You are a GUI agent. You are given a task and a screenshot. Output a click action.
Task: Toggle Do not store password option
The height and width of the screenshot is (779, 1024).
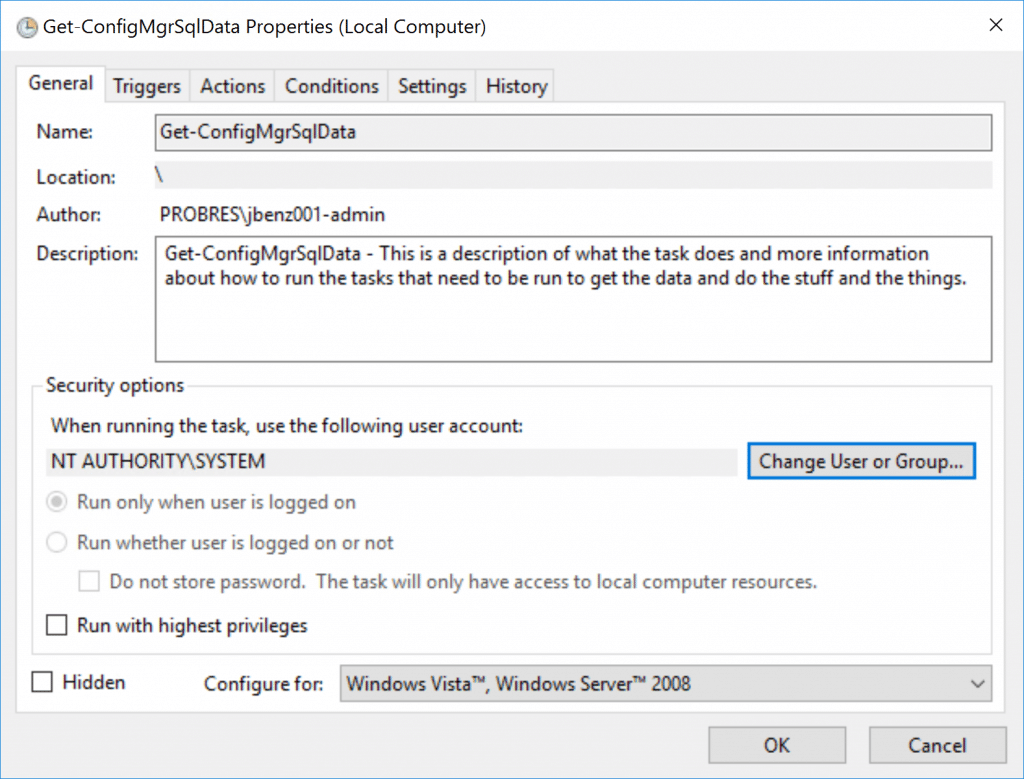click(89, 581)
